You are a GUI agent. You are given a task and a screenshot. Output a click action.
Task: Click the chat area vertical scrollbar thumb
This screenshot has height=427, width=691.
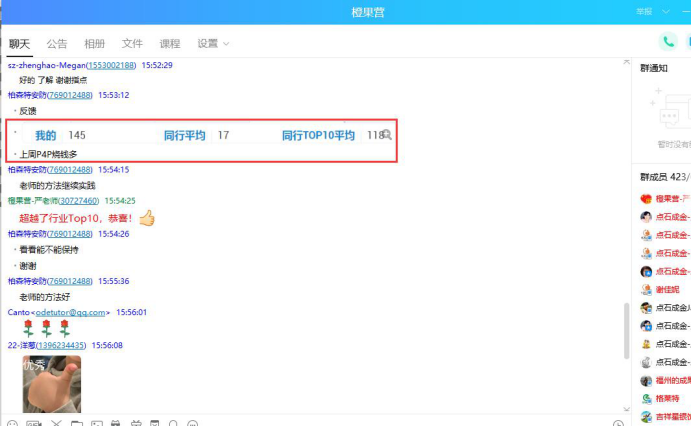click(626, 331)
